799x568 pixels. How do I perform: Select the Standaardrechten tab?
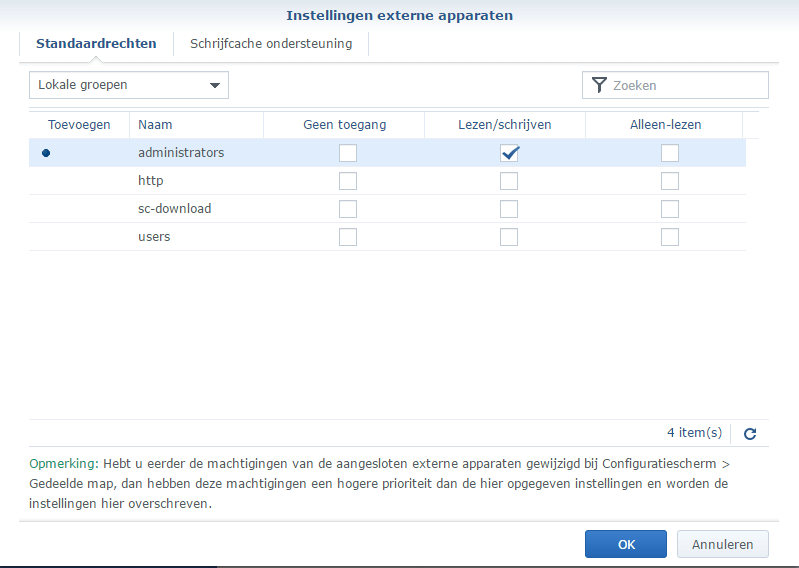click(96, 44)
